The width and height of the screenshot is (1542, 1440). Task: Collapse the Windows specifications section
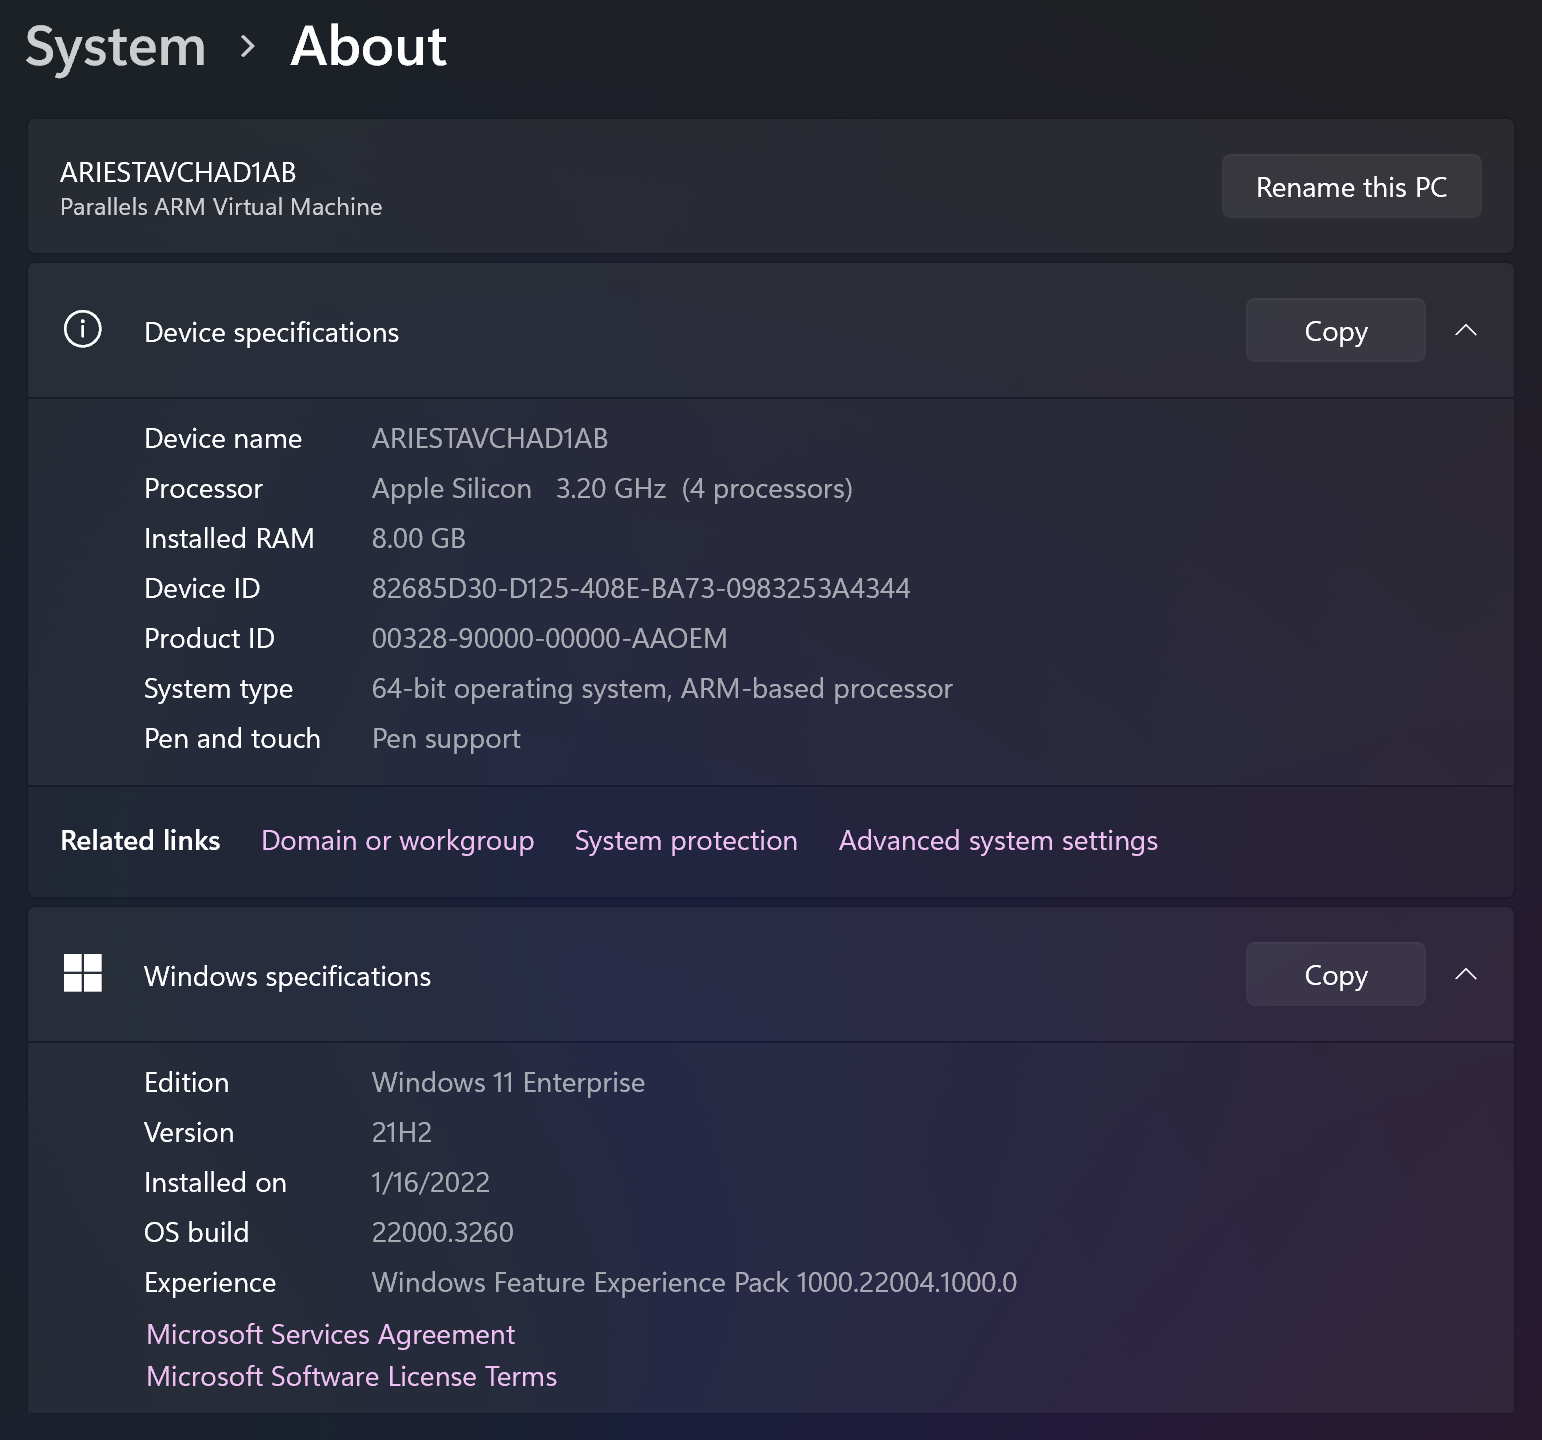point(1466,973)
